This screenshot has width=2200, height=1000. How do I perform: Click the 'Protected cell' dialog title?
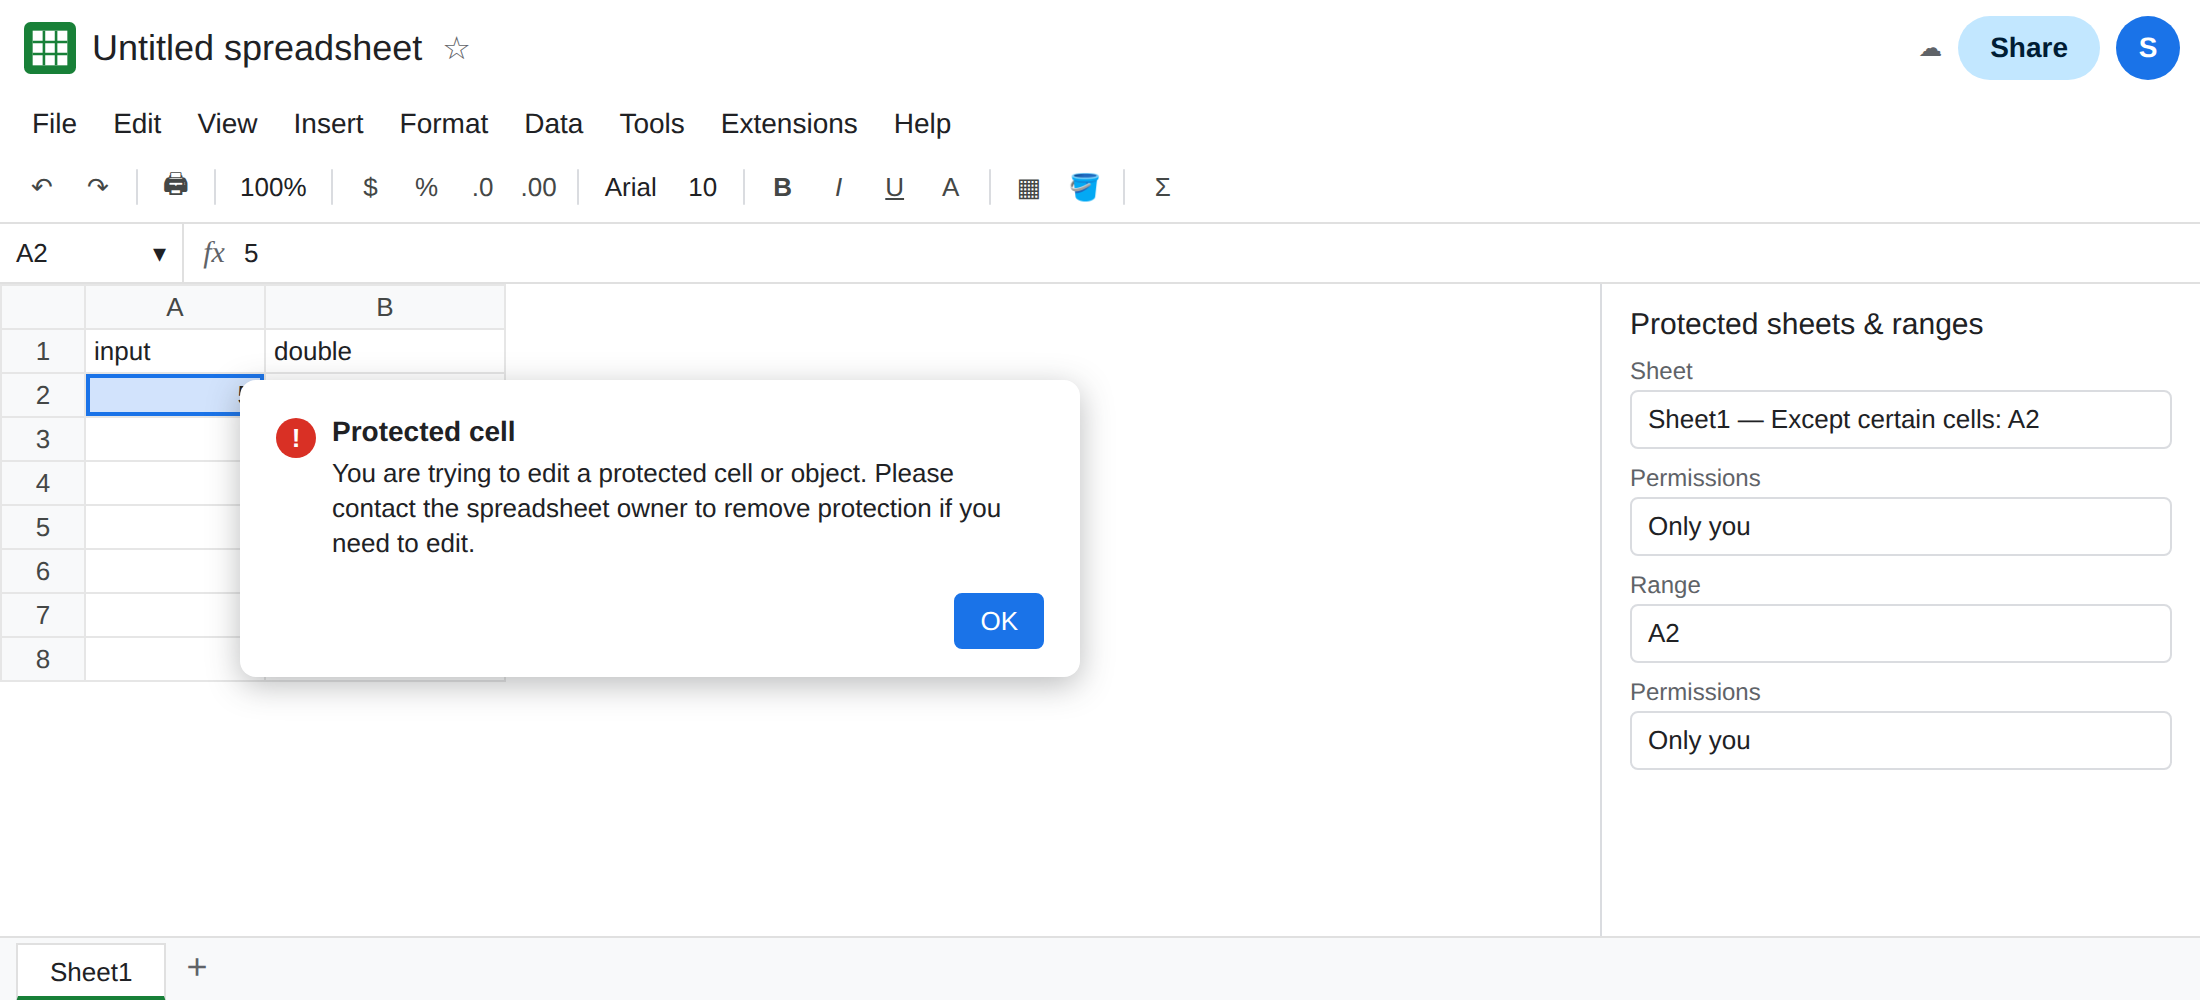coord(423,431)
